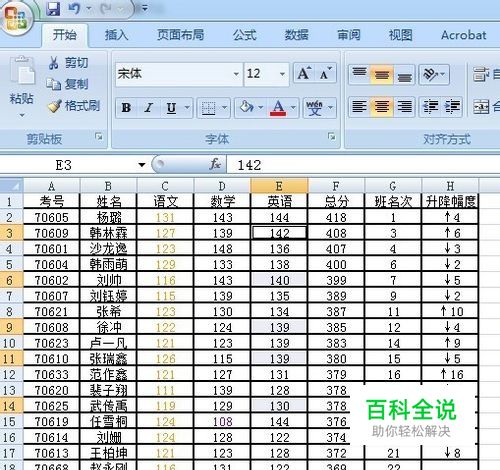Viewport: 500px width, 470px height.
Task: Open the 插入 ribbon tab
Action: (x=117, y=35)
